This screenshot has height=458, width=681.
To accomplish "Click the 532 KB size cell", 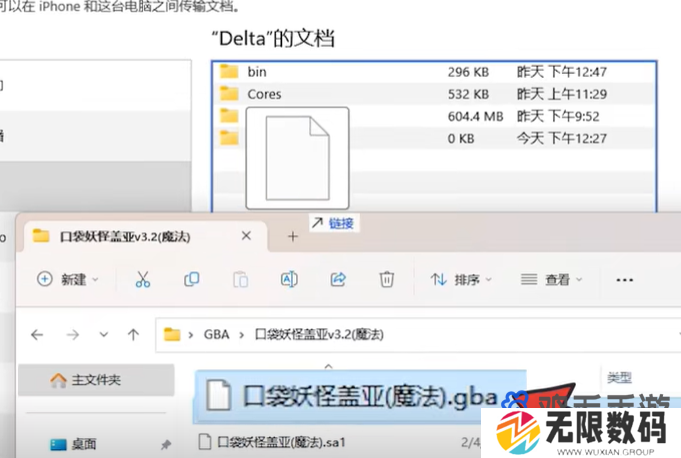I will pyautogui.click(x=468, y=94).
